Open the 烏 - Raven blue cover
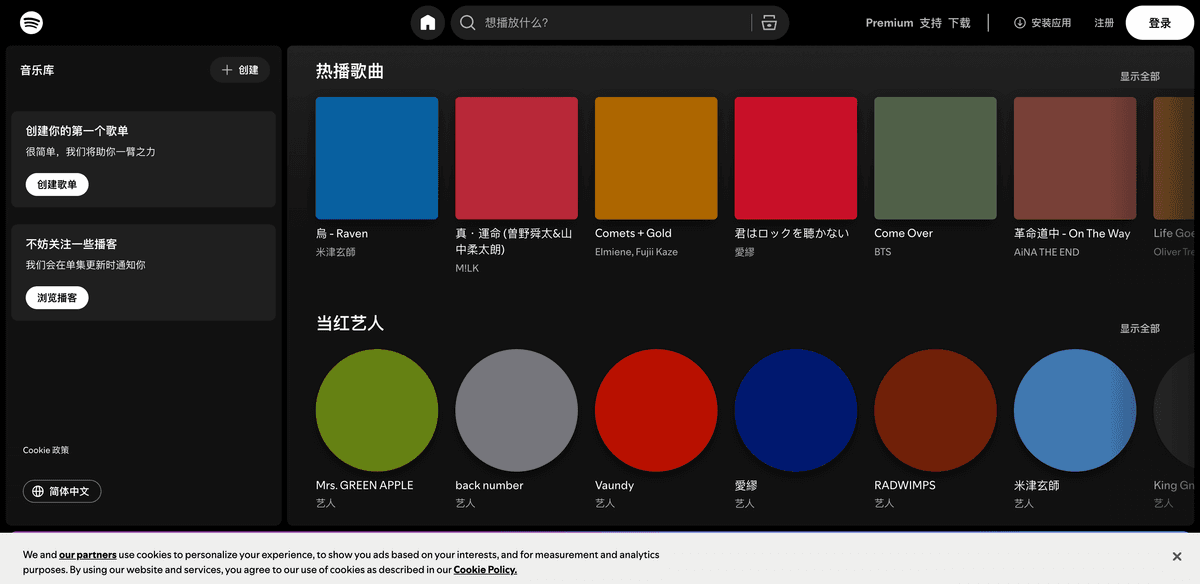Viewport: 1200px width, 584px height. click(377, 158)
